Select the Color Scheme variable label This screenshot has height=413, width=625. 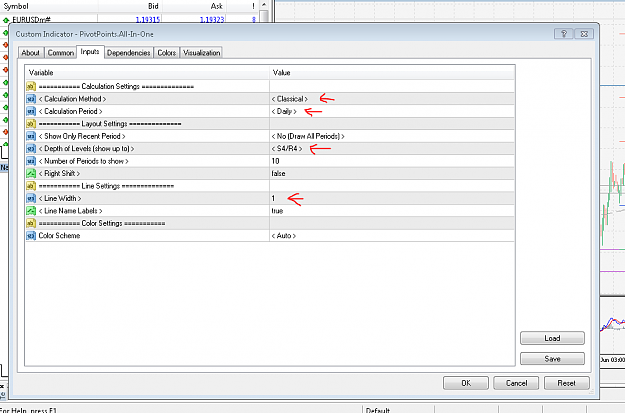(59, 236)
